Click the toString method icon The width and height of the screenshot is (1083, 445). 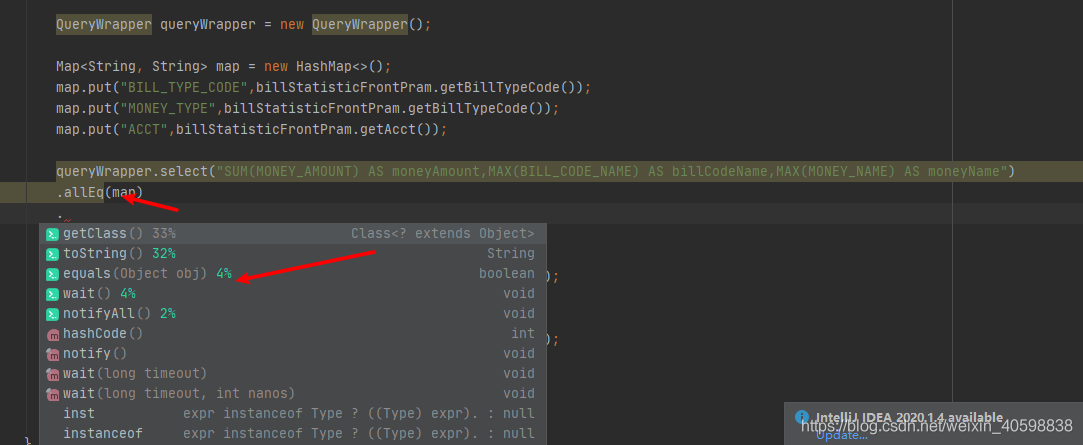52,254
